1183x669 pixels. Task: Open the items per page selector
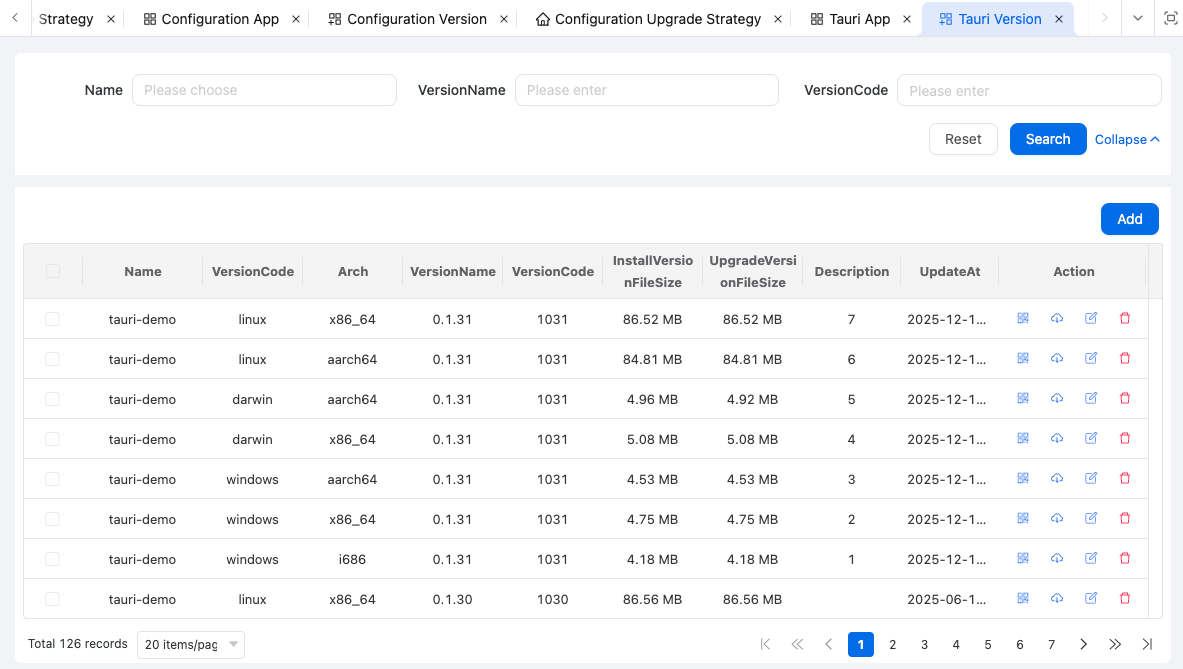point(191,644)
